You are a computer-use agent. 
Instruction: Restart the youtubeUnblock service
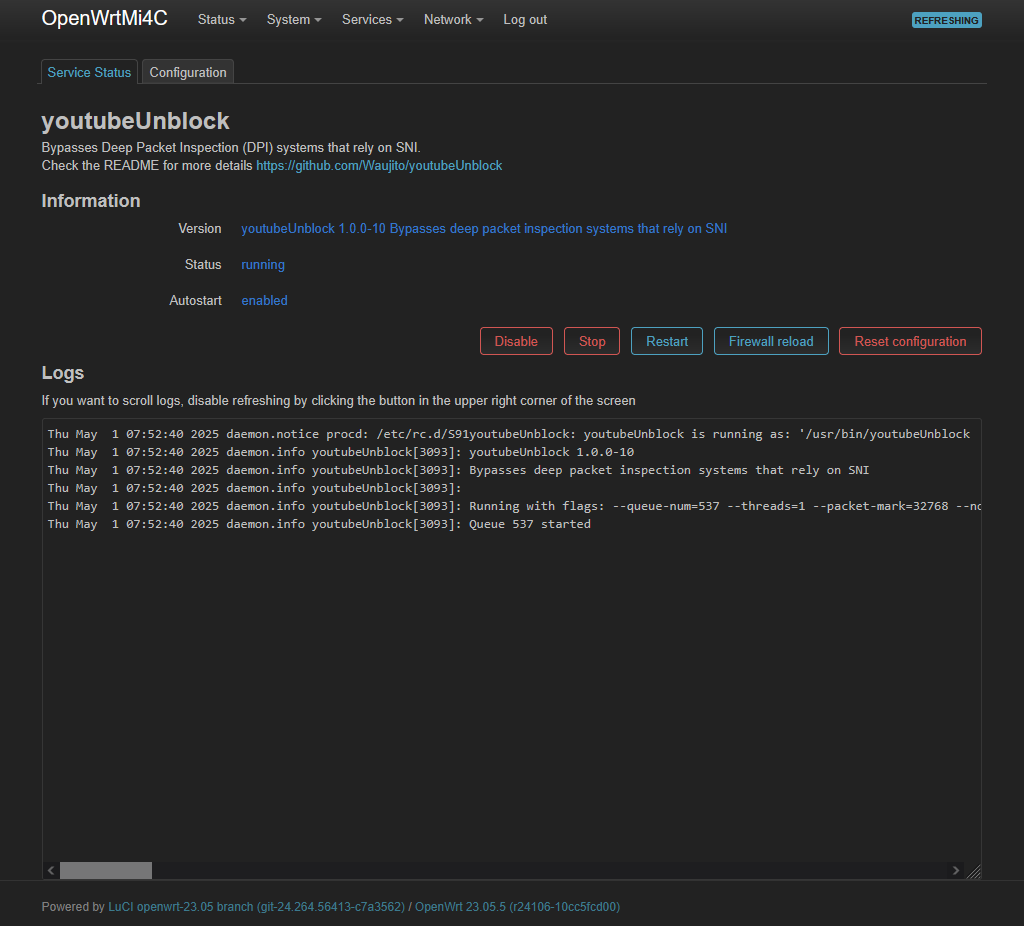(667, 341)
